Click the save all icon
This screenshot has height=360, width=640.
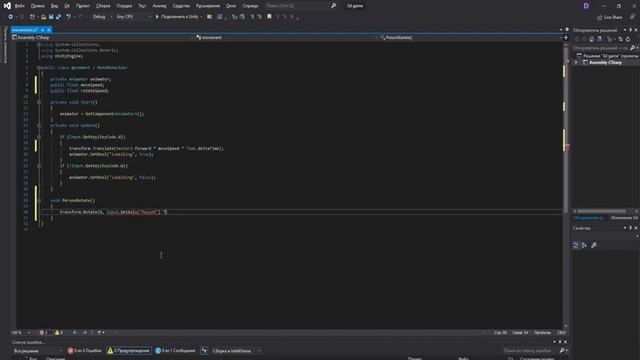pos(58,17)
